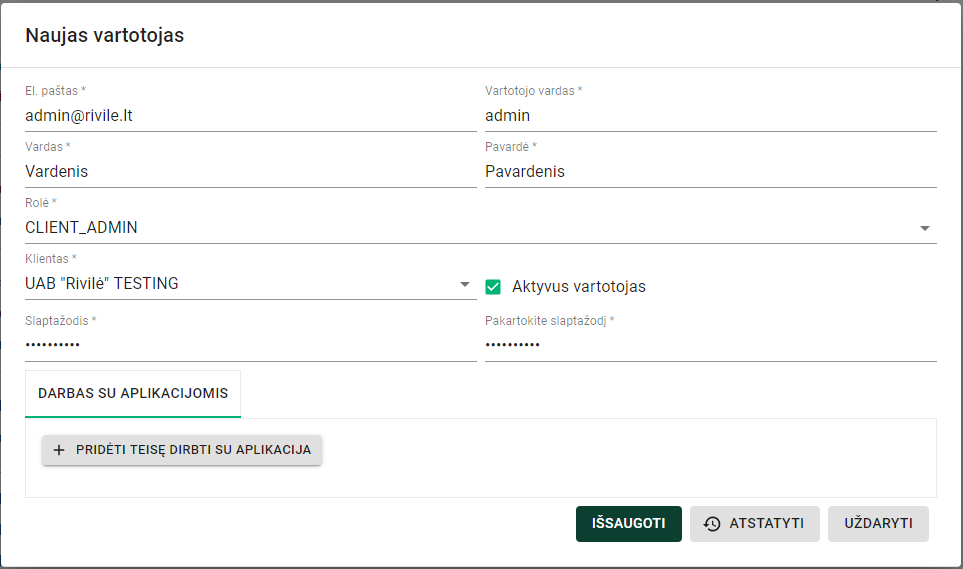Click the Naujas vartotojas dialog title

coord(104,35)
